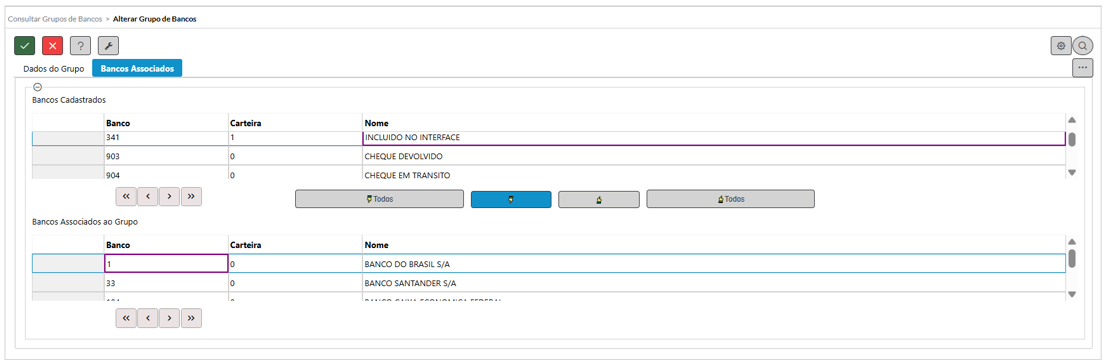Open the Consultar Grupos de Bancos breadcrumb link
The height and width of the screenshot is (364, 1105).
click(x=54, y=19)
